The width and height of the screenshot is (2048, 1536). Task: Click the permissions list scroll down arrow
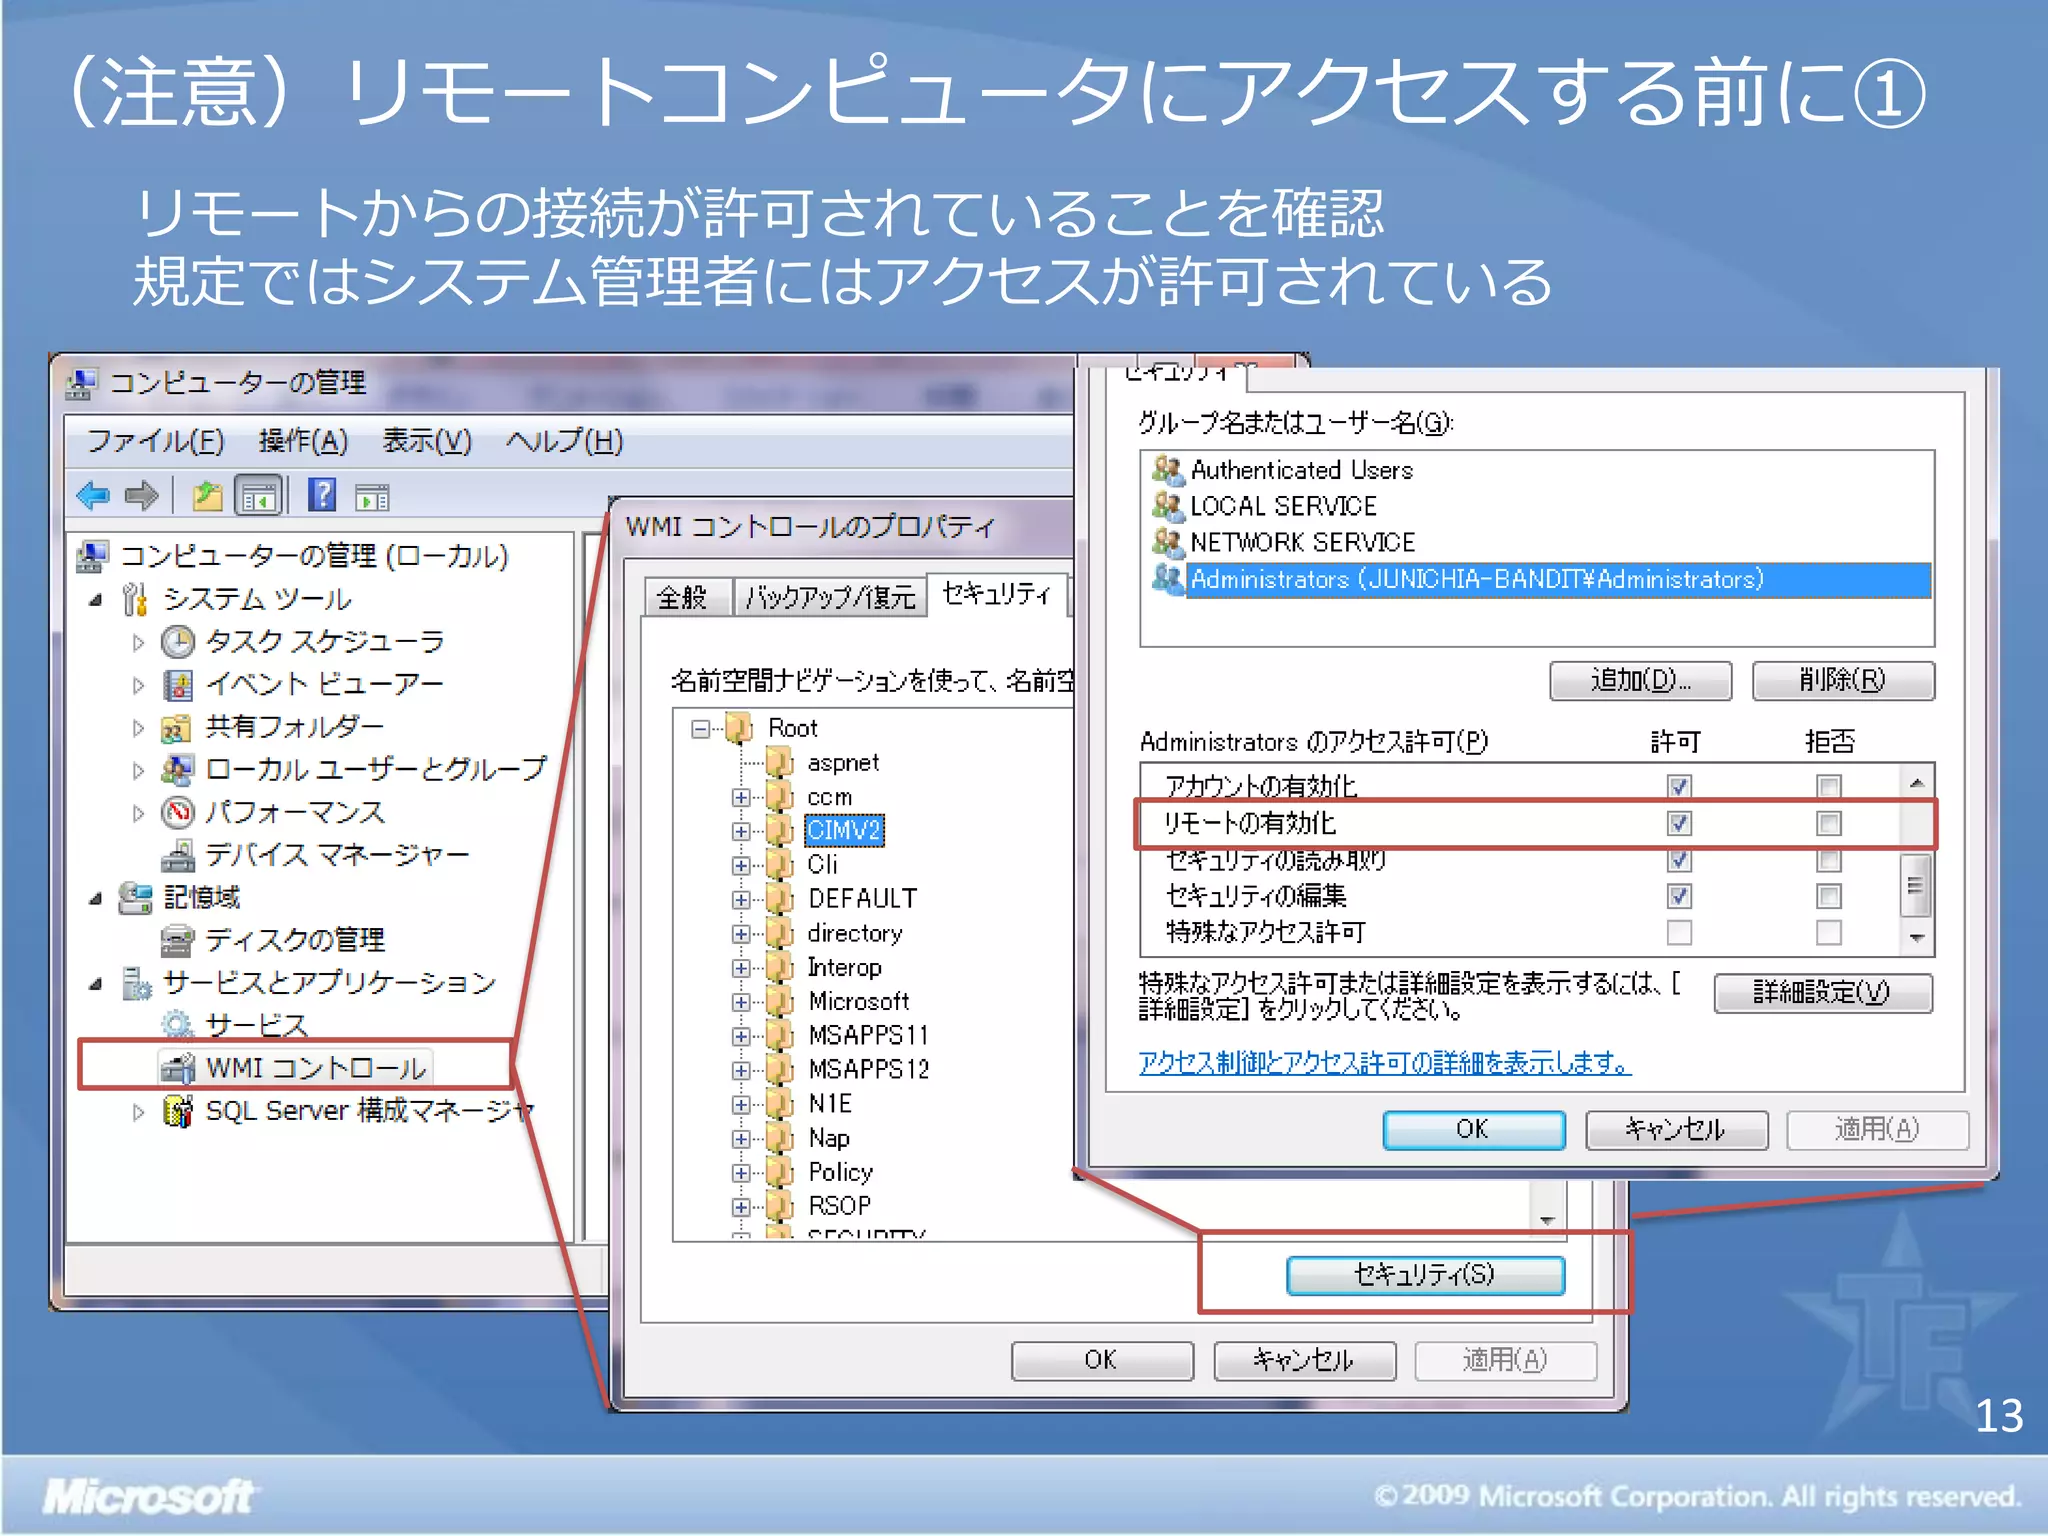[x=1916, y=938]
